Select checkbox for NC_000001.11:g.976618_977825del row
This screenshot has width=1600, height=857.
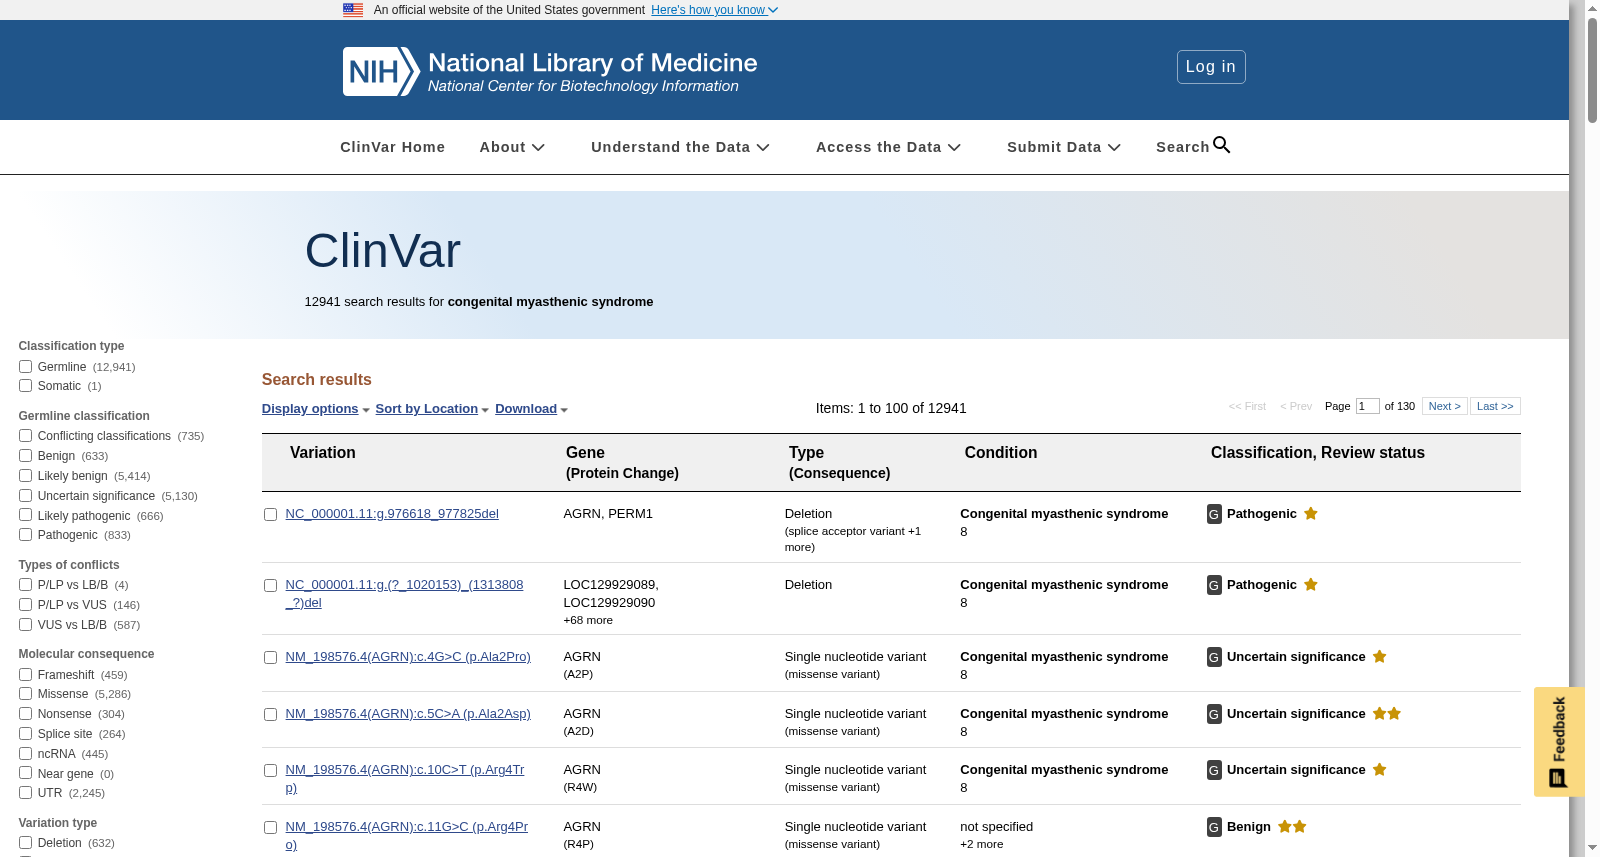(x=270, y=515)
